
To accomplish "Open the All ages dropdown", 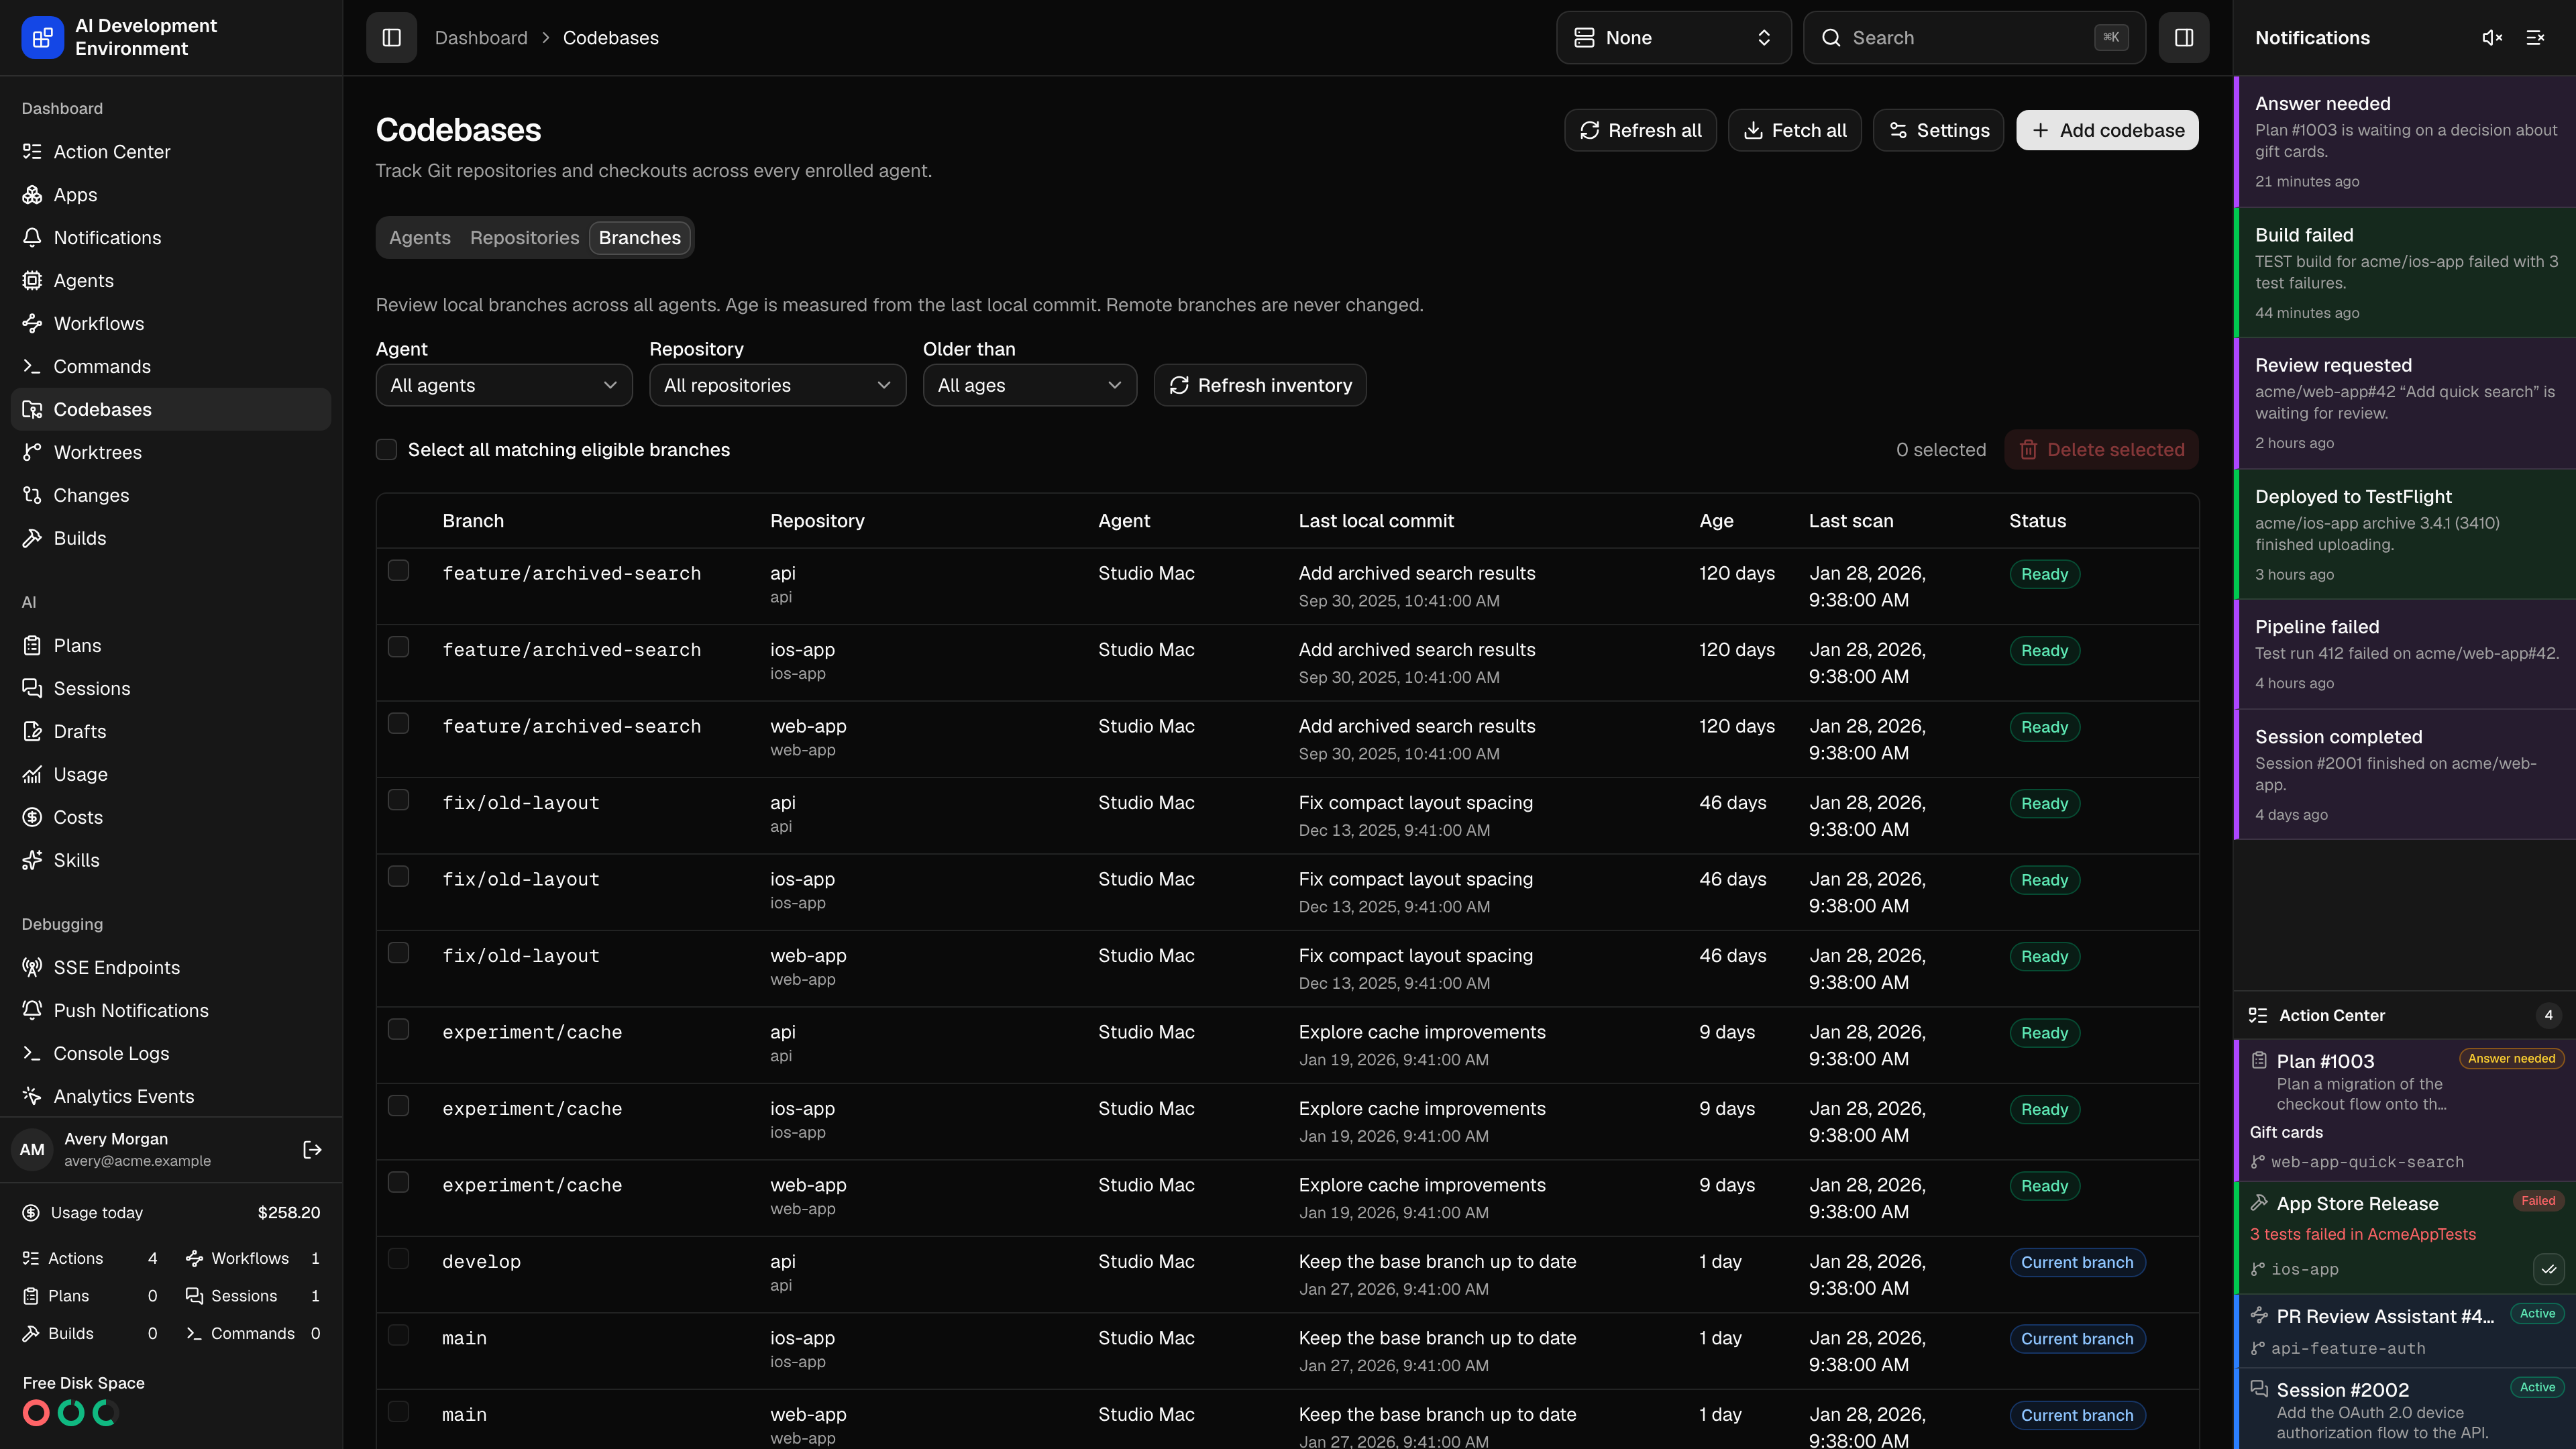I will coord(1029,385).
